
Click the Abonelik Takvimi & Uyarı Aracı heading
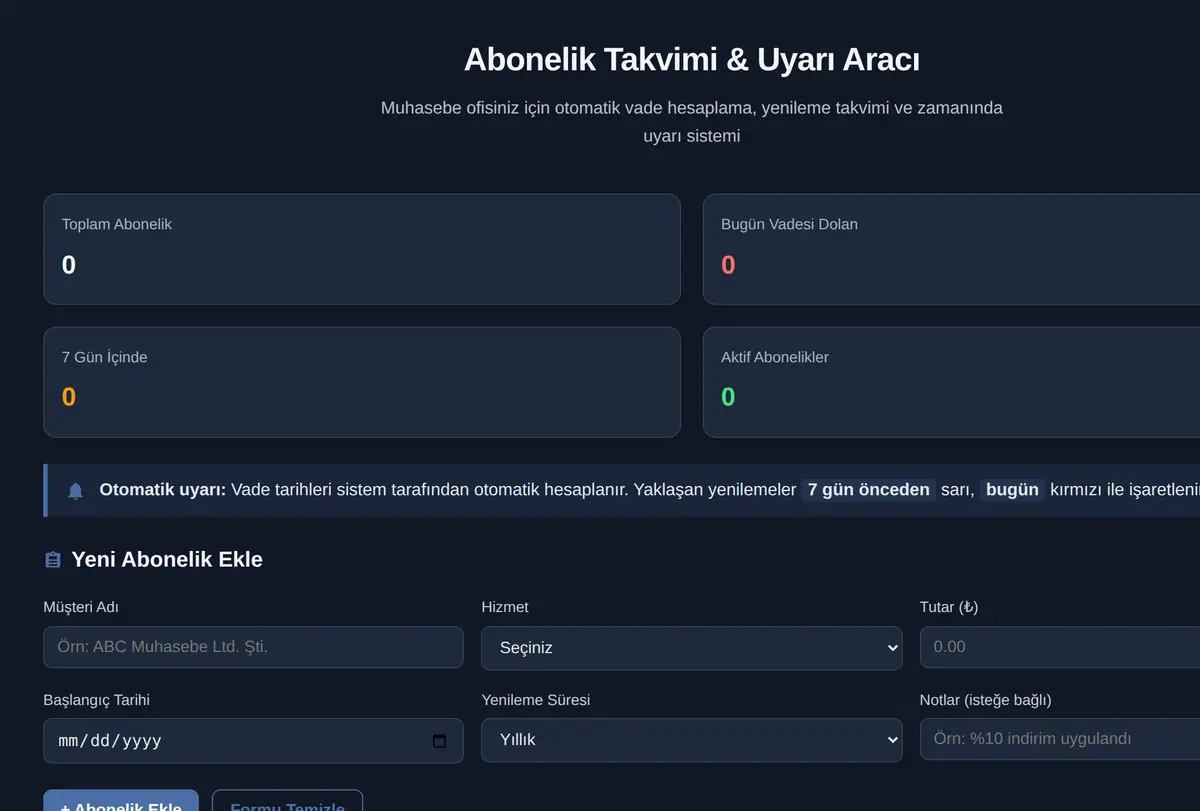click(x=692, y=60)
